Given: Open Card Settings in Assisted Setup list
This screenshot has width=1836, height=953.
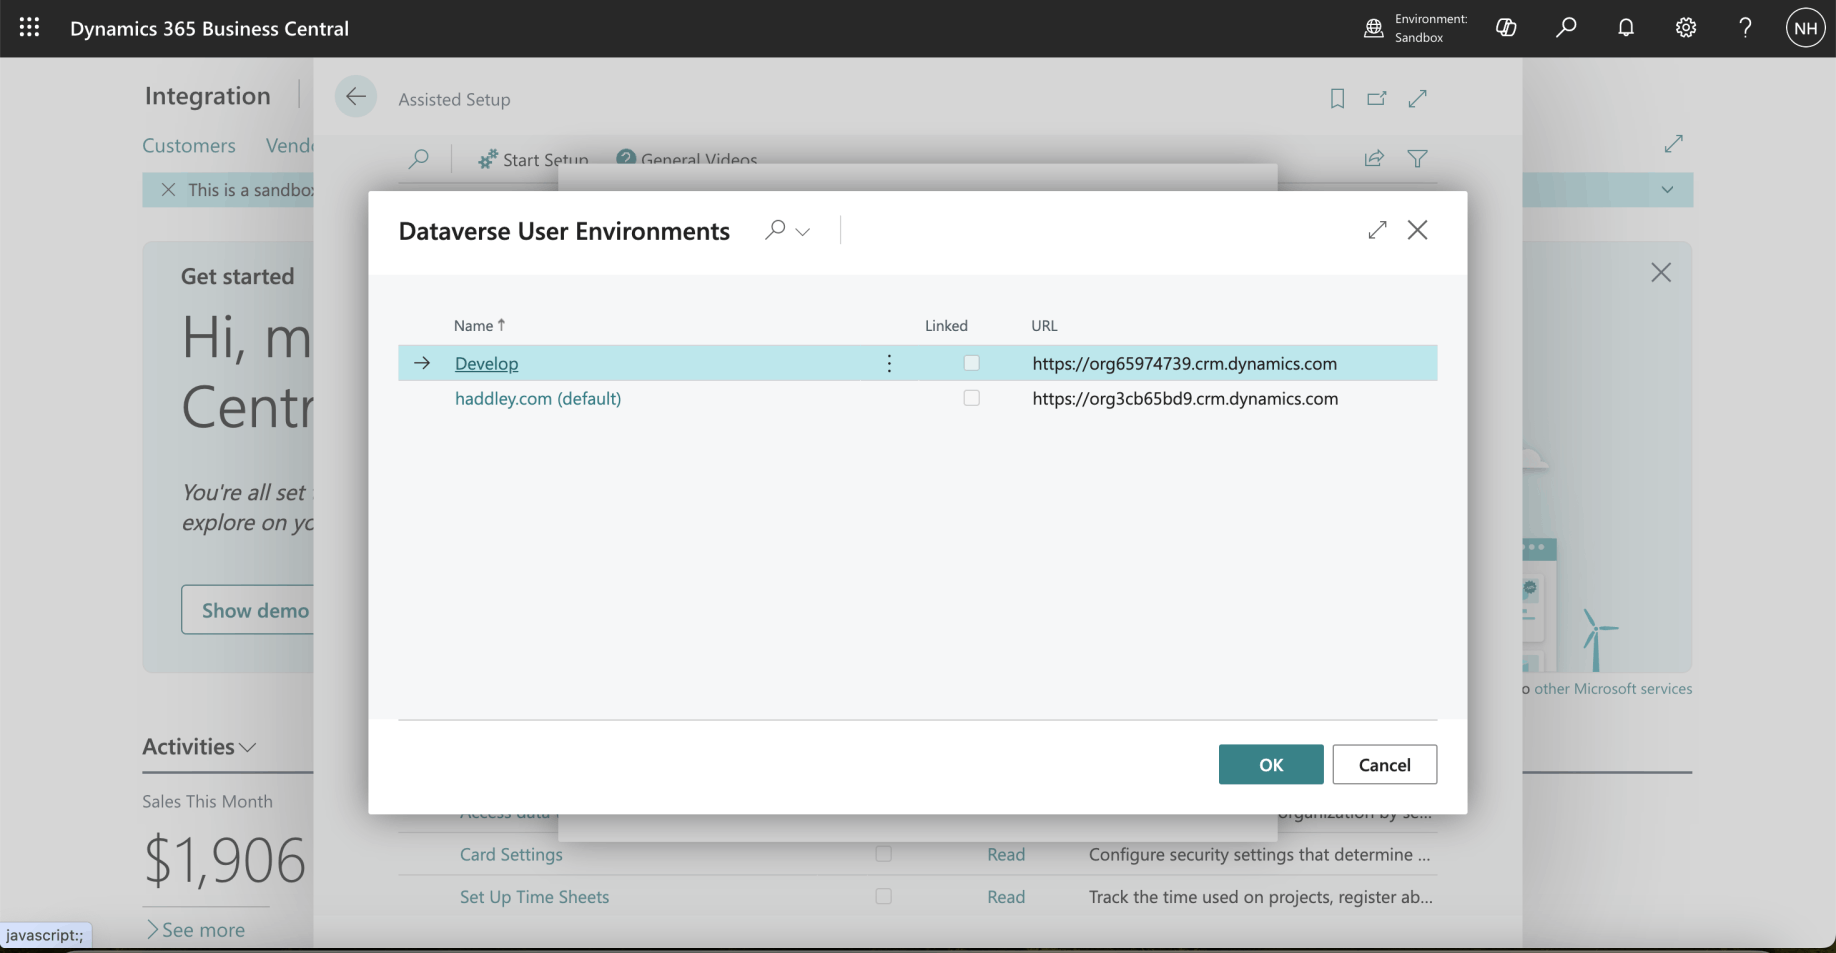Looking at the screenshot, I should pyautogui.click(x=511, y=854).
